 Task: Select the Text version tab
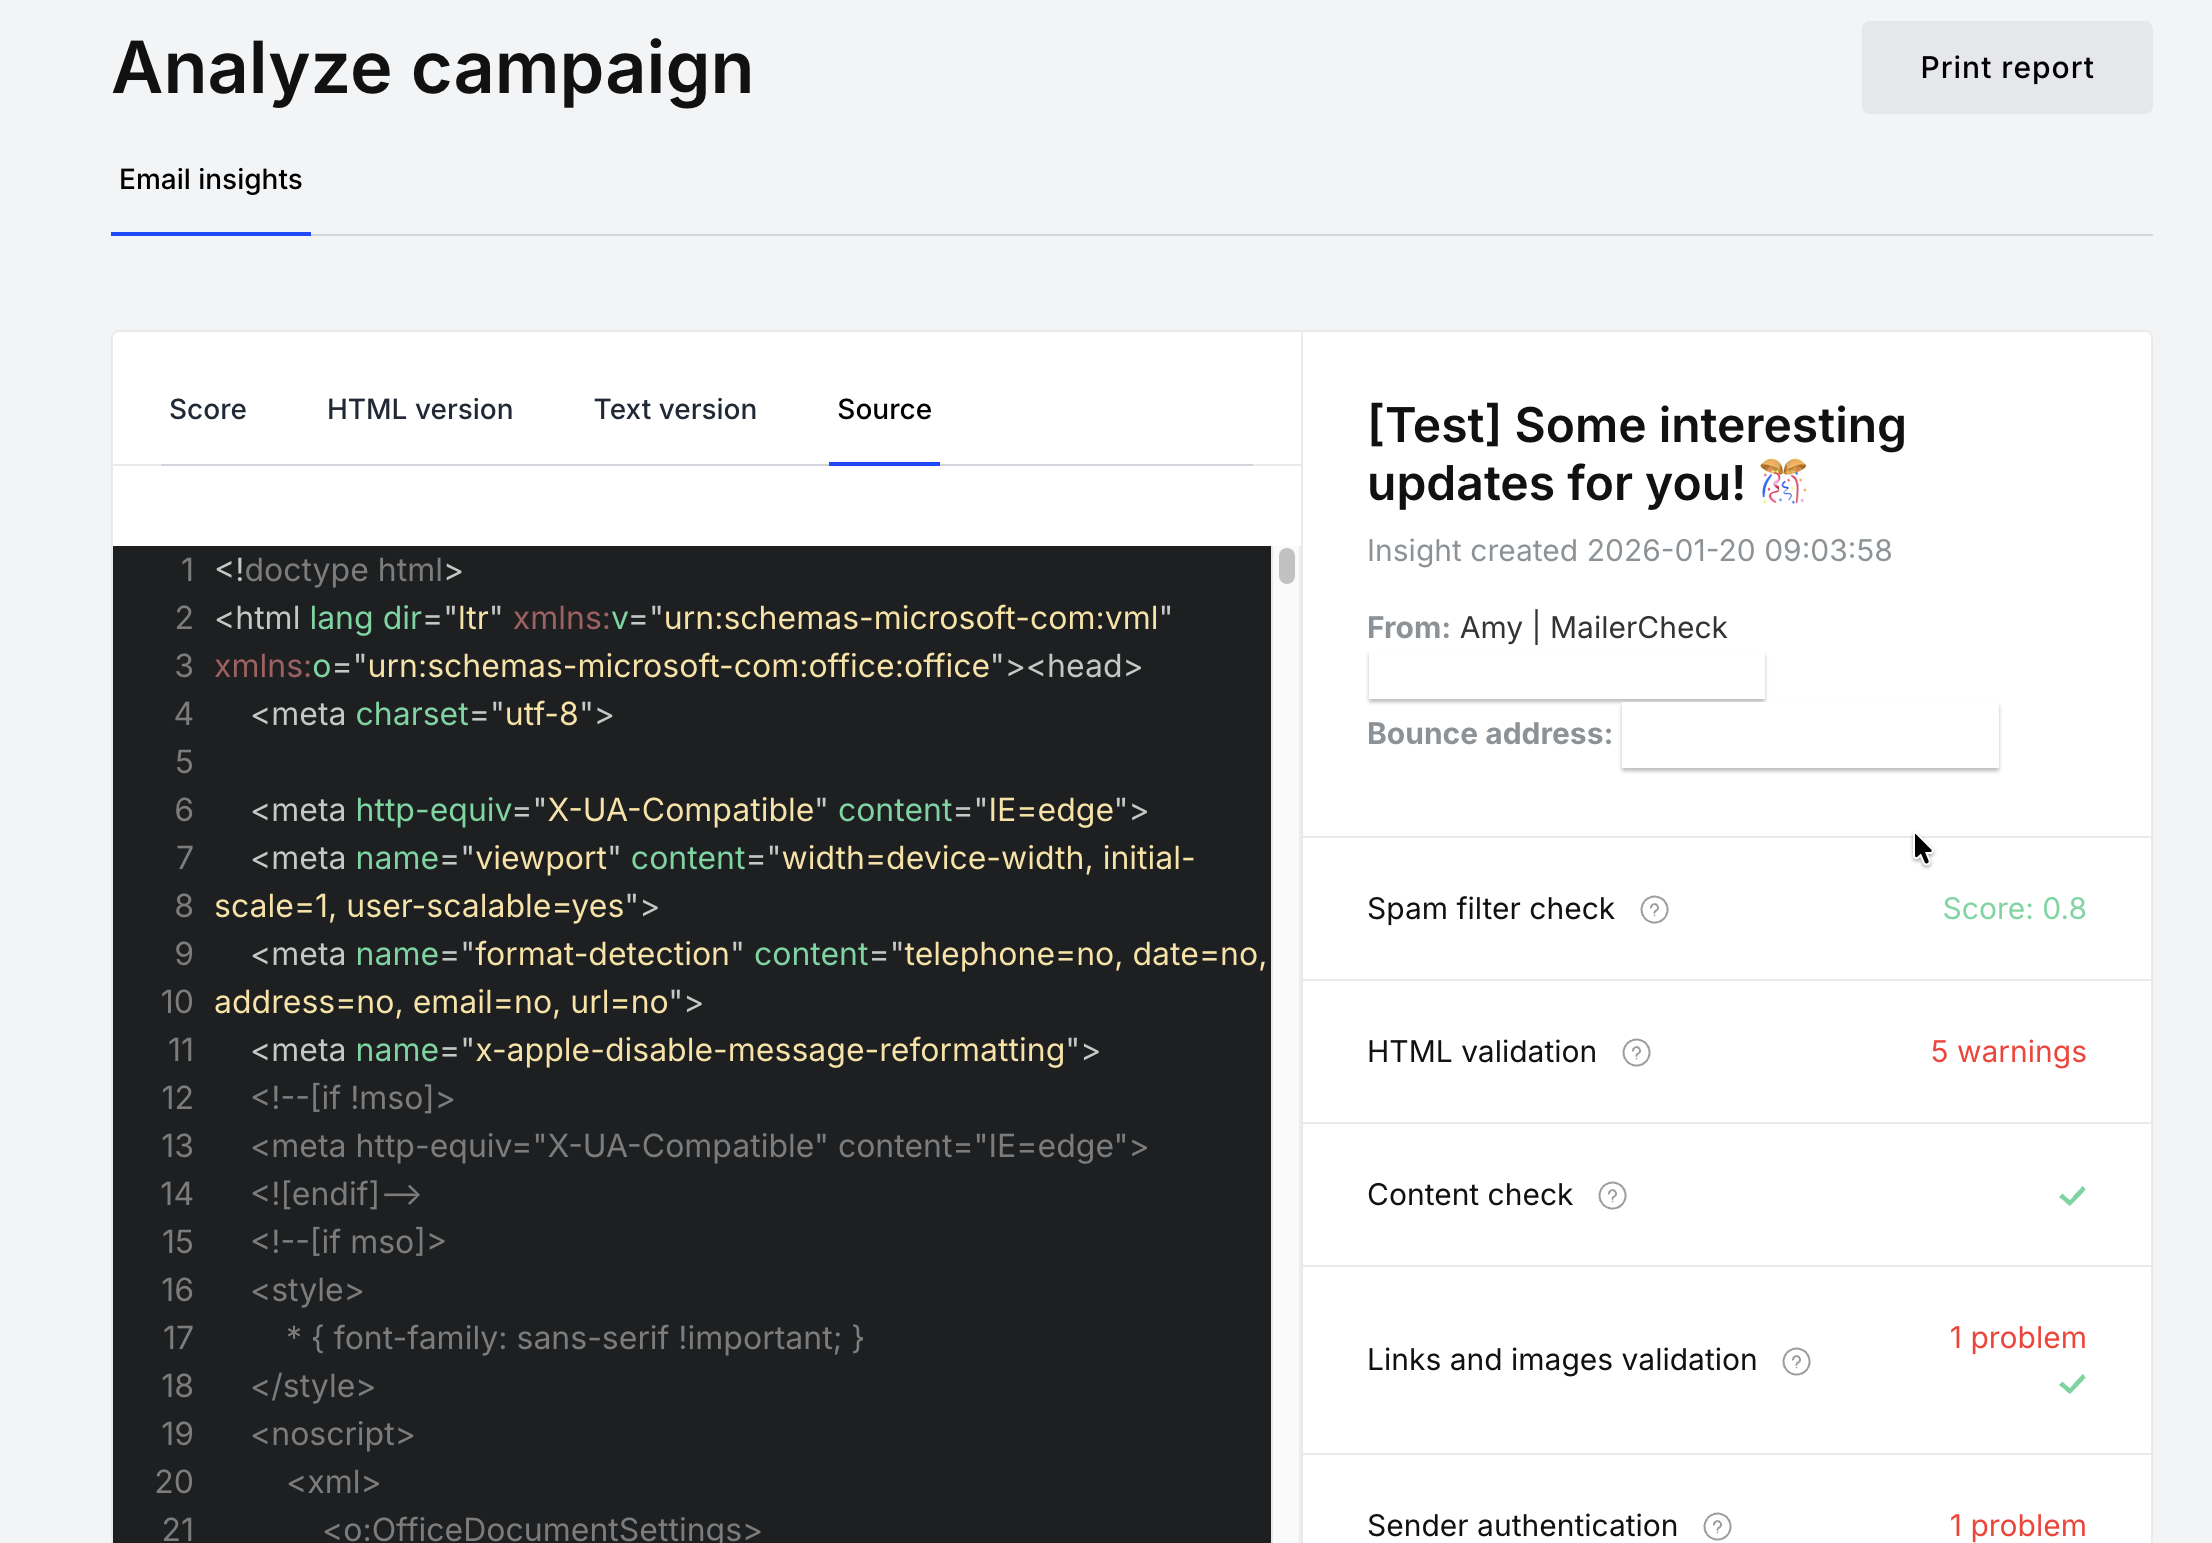pos(675,409)
